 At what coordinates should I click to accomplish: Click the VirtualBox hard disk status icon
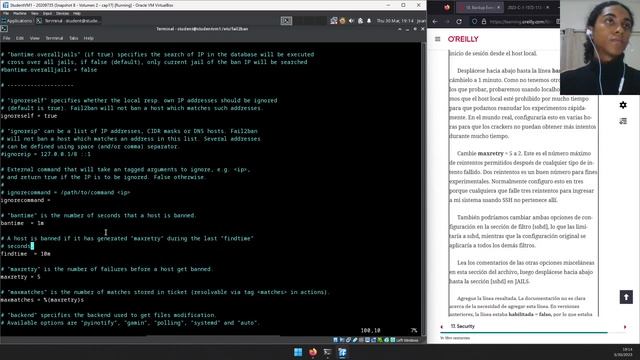point(336,340)
